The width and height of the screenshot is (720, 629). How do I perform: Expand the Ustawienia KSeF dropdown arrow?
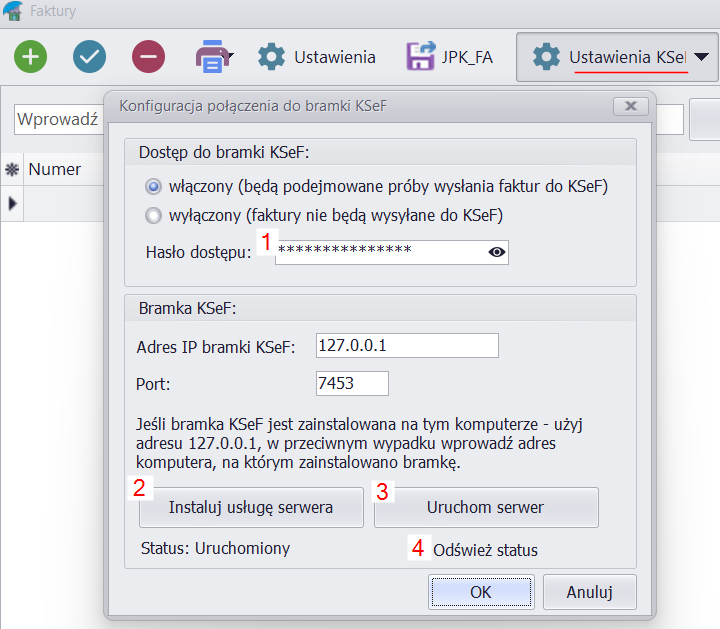point(703,57)
